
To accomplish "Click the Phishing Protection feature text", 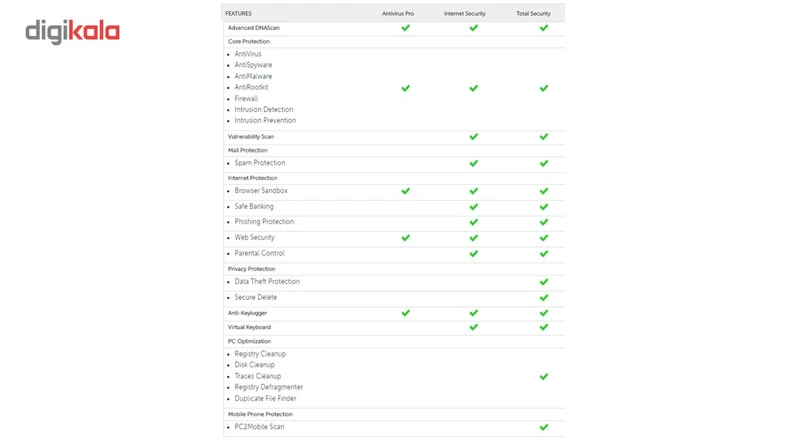I will [264, 222].
